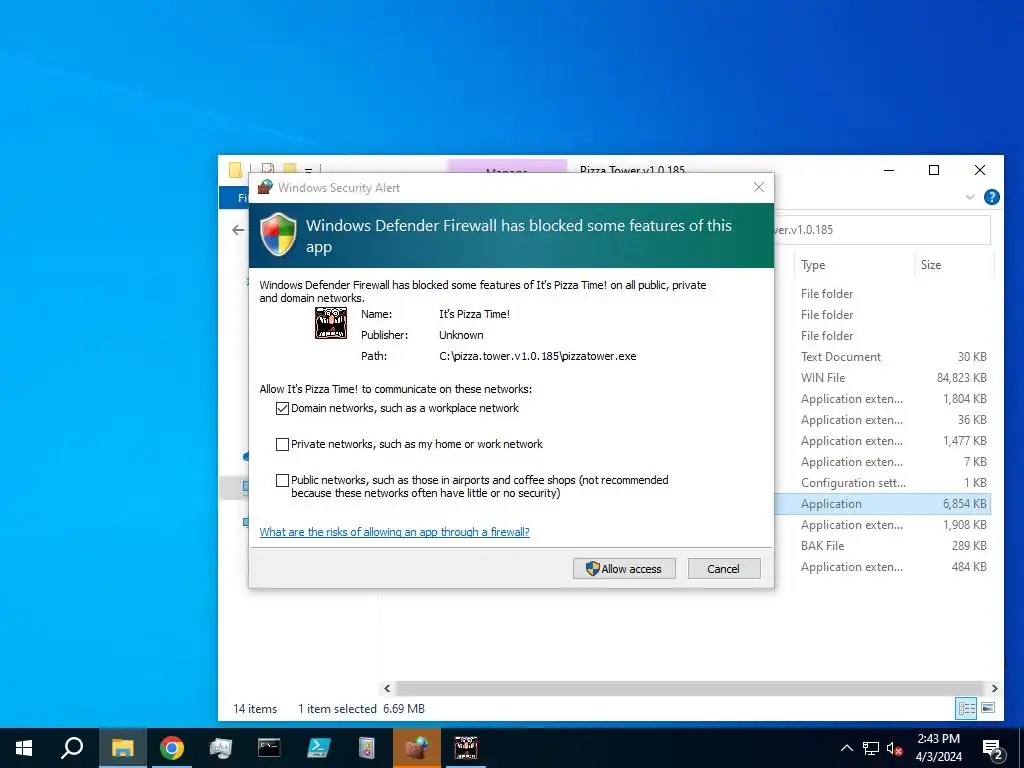Open the Command Prompt taskbar icon
This screenshot has height=768, width=1024.
tap(269, 748)
